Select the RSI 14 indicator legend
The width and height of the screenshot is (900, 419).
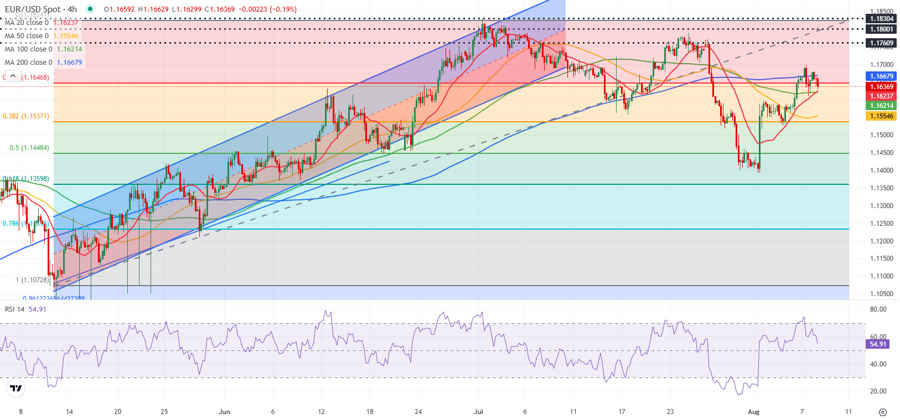pos(15,309)
